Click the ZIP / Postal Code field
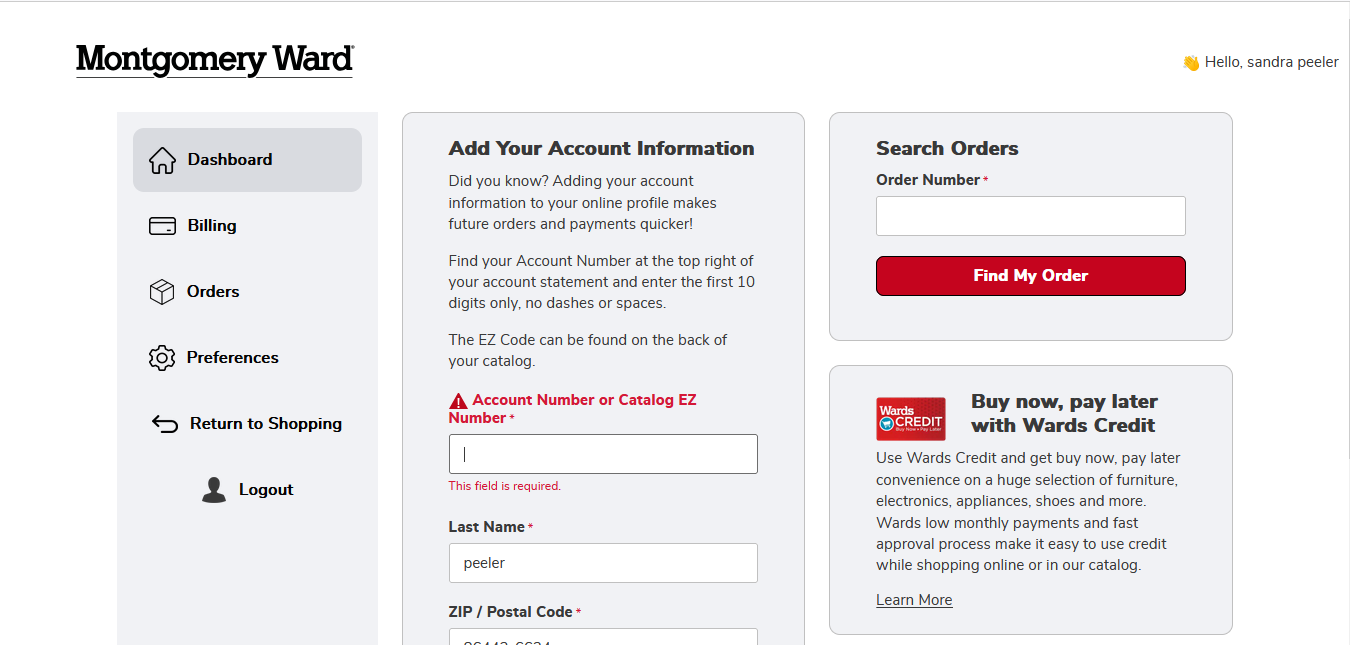 tap(603, 638)
